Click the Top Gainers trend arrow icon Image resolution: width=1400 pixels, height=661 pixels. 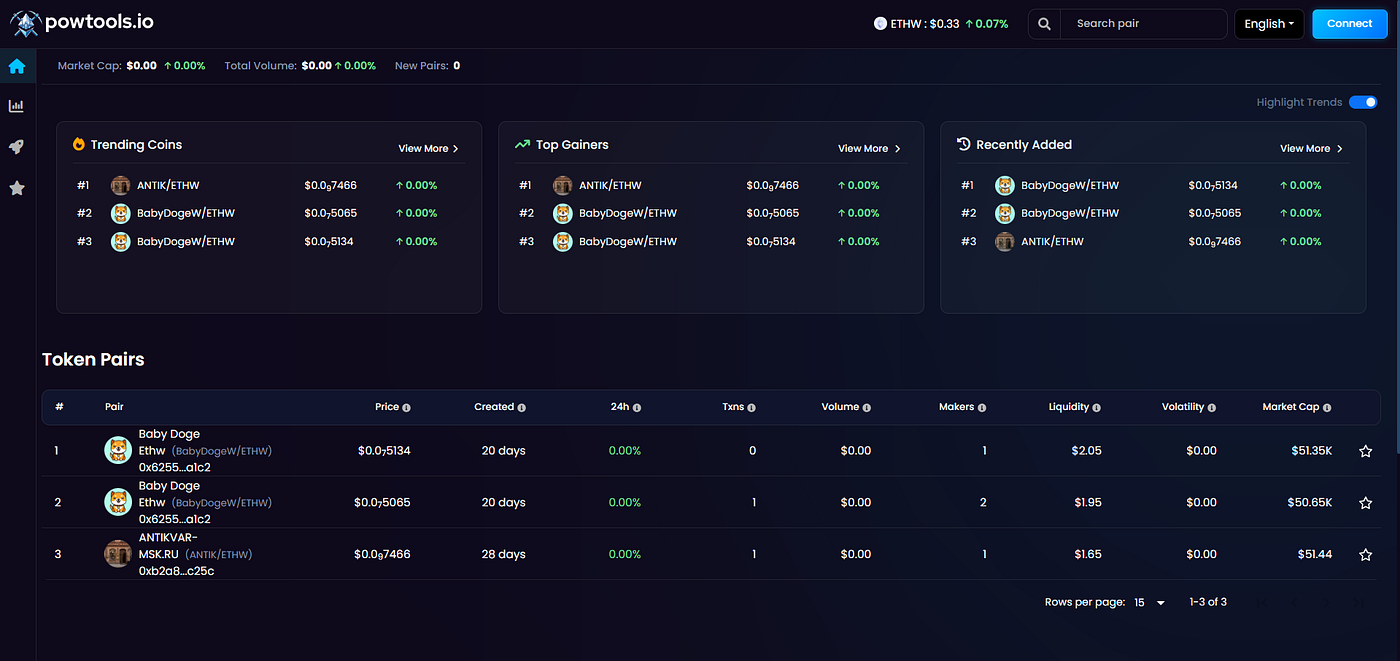pos(522,144)
